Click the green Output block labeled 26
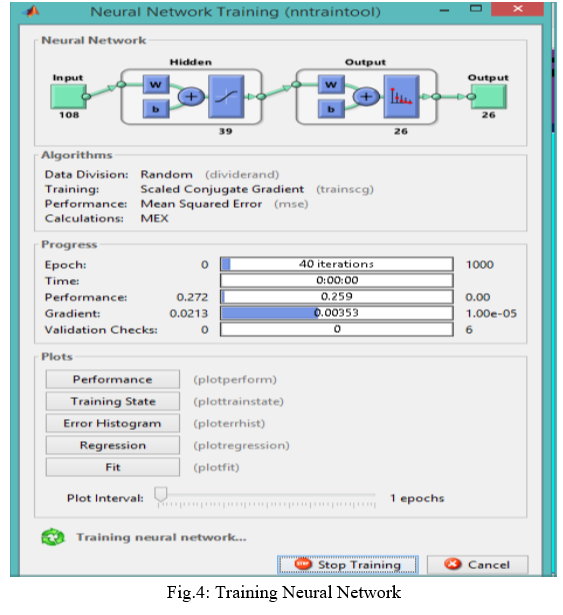This screenshot has height=615, width=563. tap(488, 96)
